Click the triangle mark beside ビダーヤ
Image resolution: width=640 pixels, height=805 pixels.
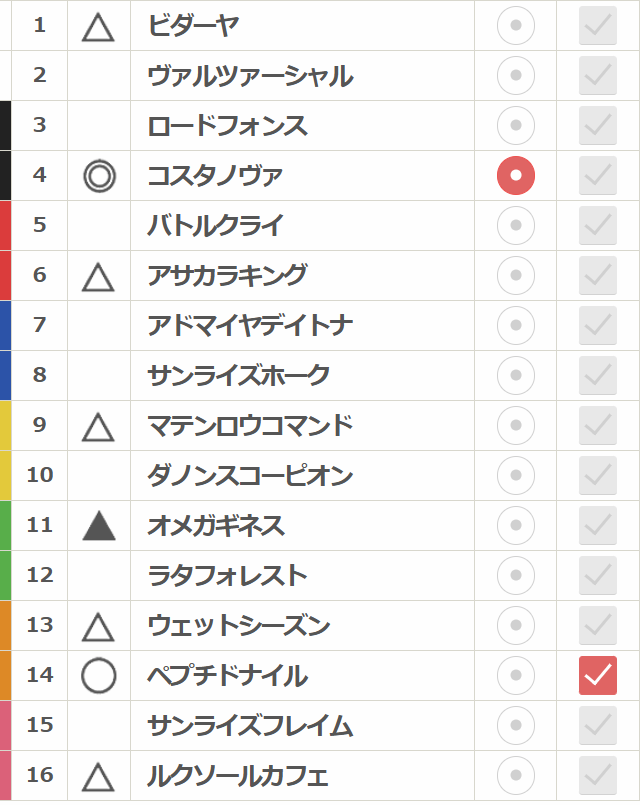tap(98, 27)
